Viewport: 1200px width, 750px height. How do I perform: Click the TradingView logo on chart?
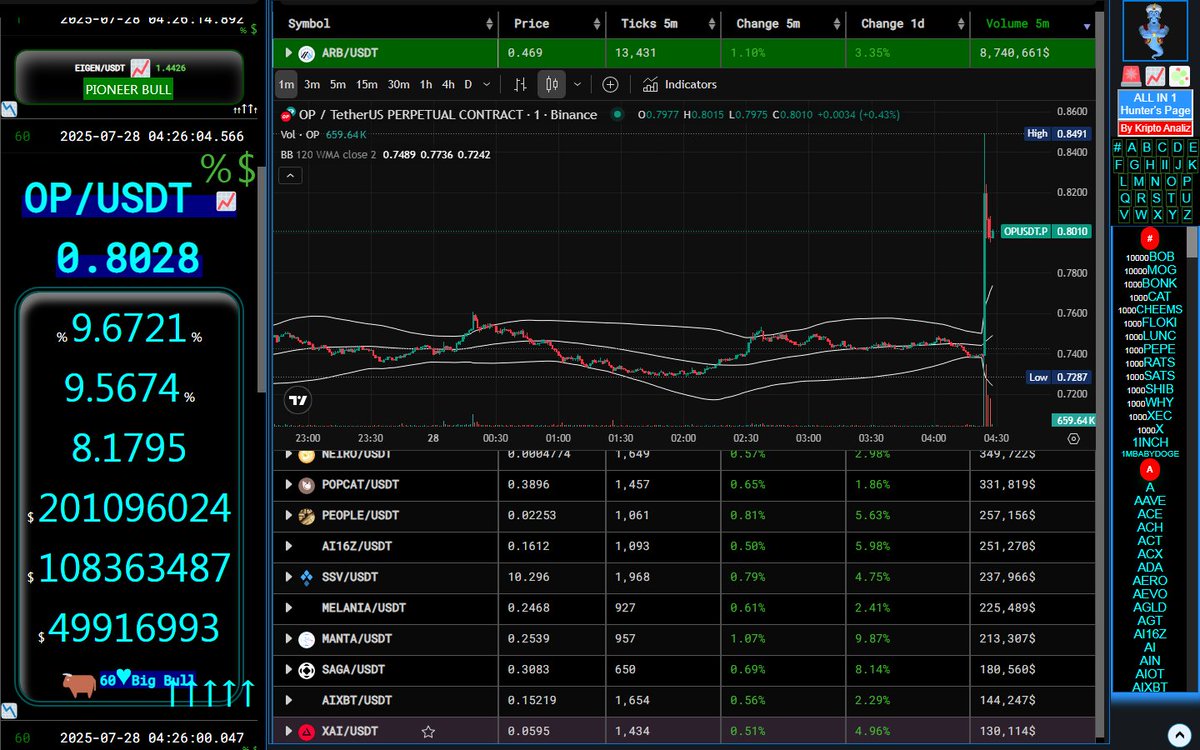click(297, 401)
